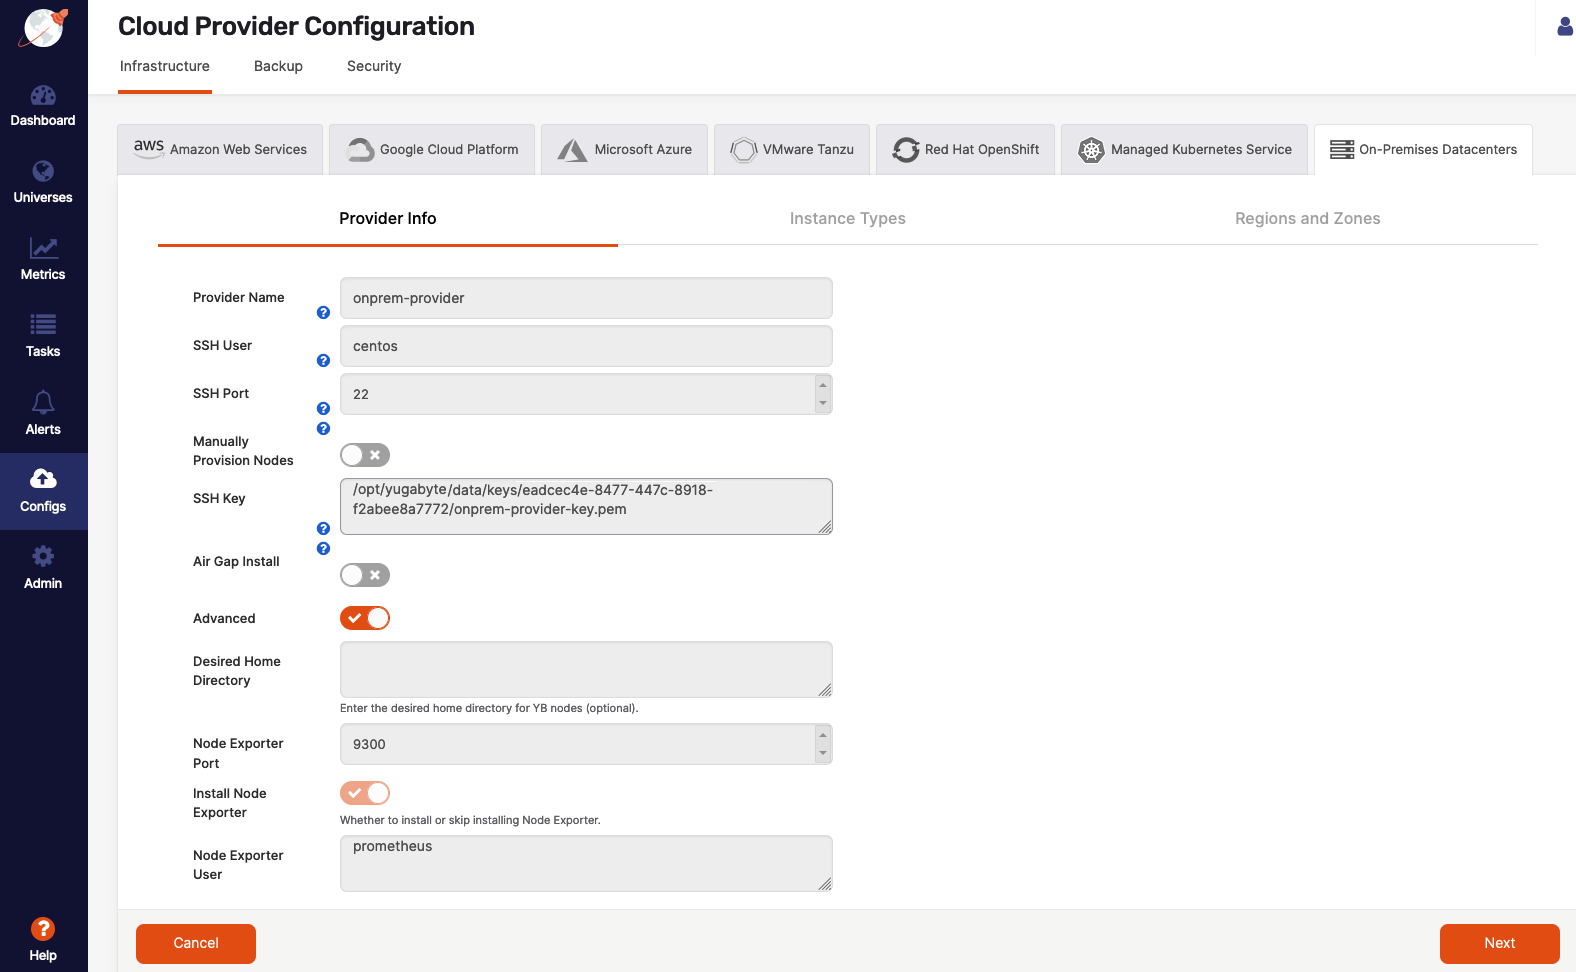
Task: Select VMware Tanzu provider tab
Action: [x=792, y=150]
